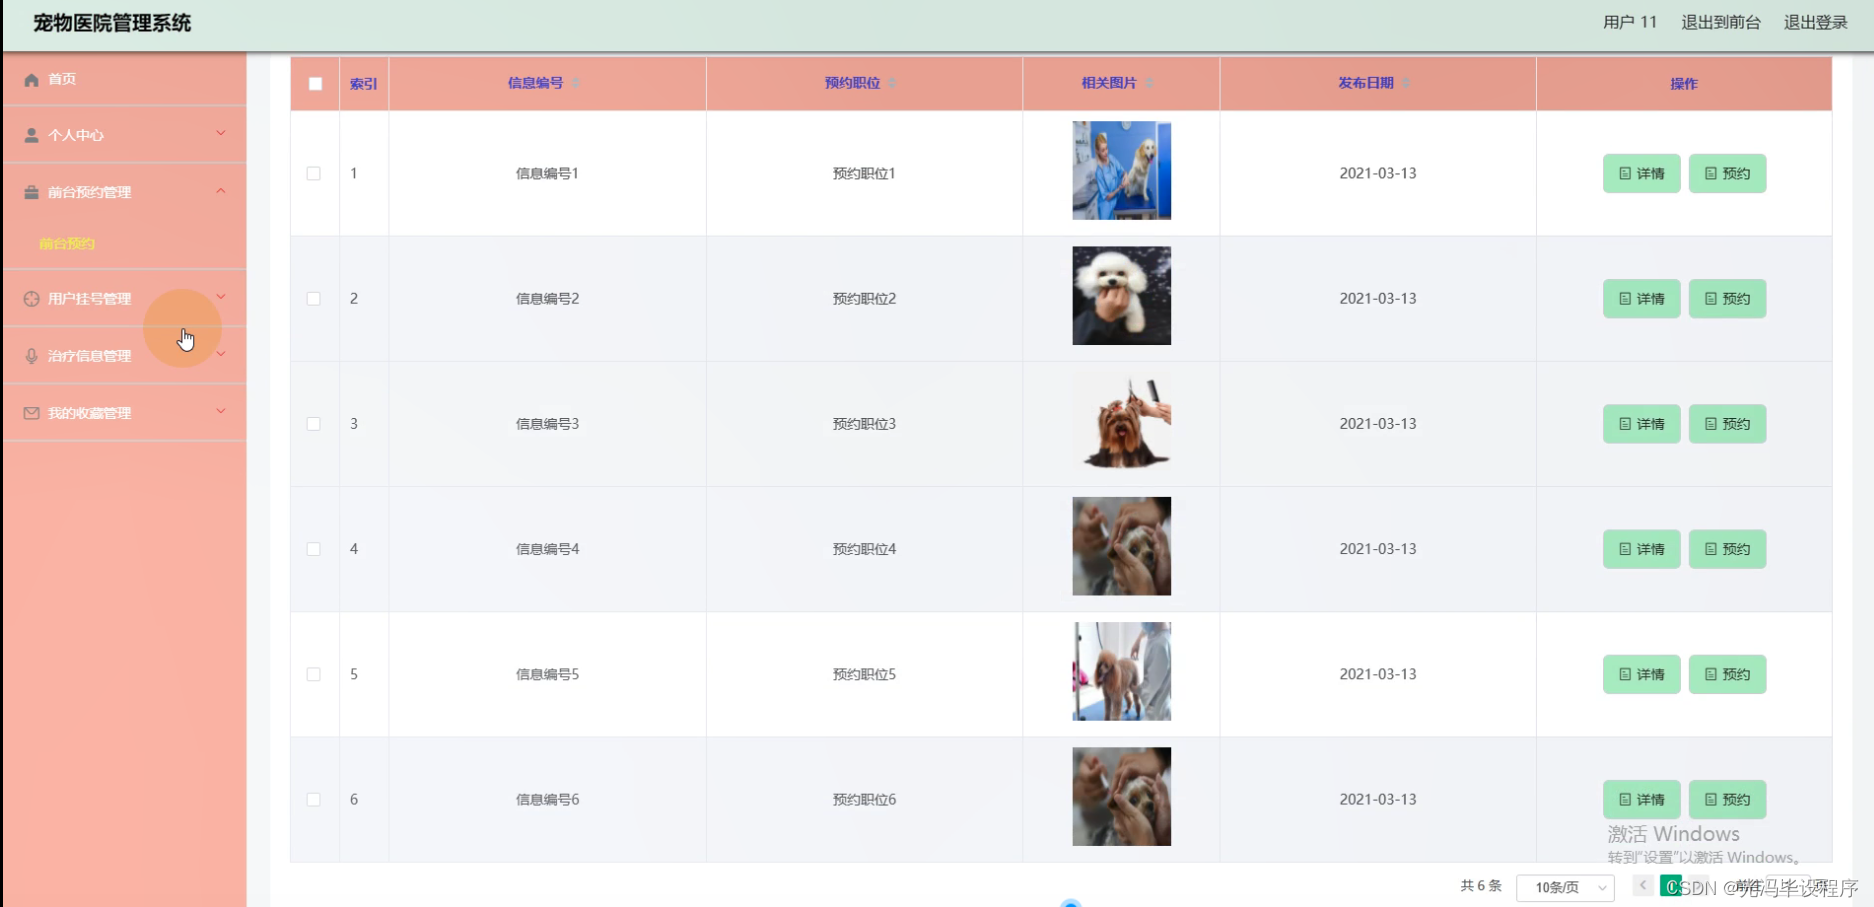Expand the 我的收藏管理 menu chevron
The height and width of the screenshot is (907, 1874).
click(x=221, y=411)
